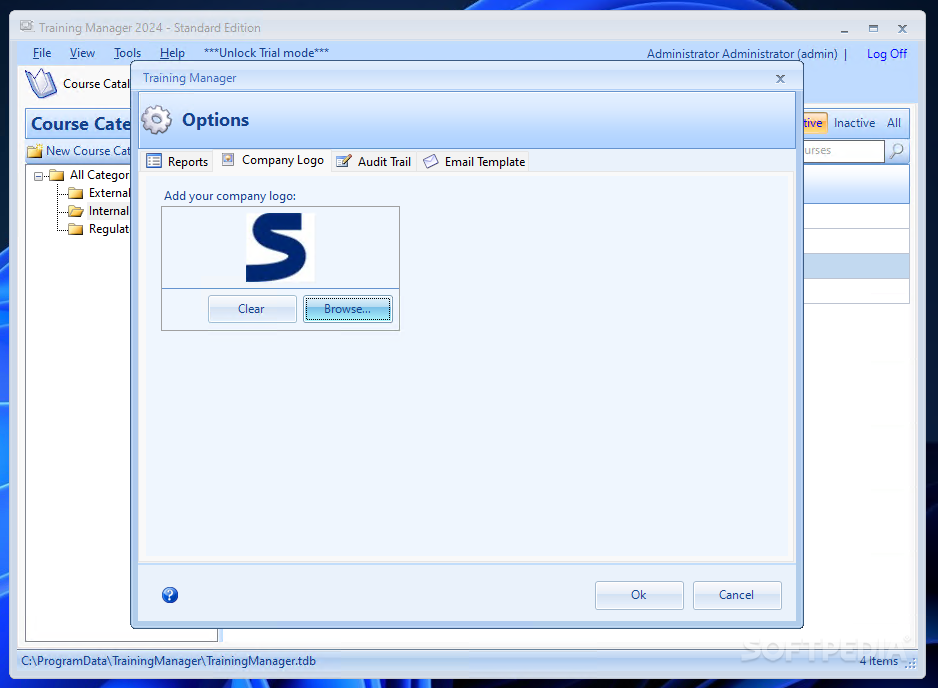This screenshot has height=688, width=938.
Task: Click the Course Catalog book icon
Action: (41, 83)
